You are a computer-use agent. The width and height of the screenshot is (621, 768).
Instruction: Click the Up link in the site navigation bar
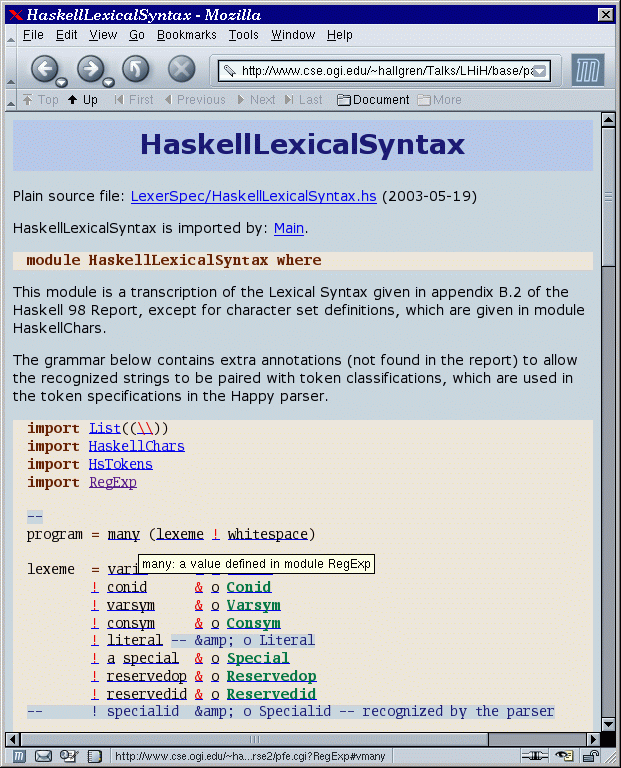pyautogui.click(x=83, y=100)
